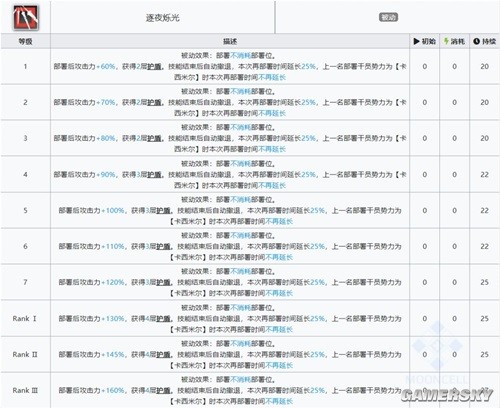This screenshot has height=408, width=500.
Task: Click the 消耗 header label
Action: (458, 41)
